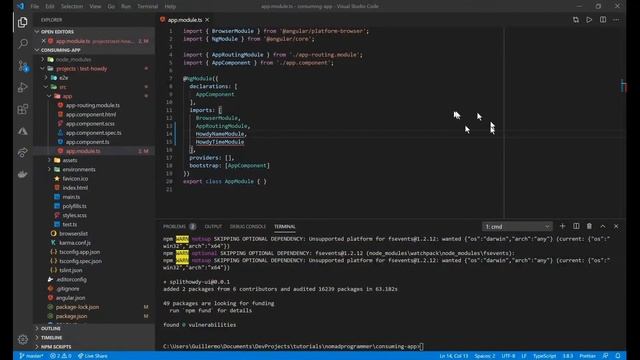Open the Explorer view in activity bar
The height and width of the screenshot is (360, 640).
click(23, 22)
